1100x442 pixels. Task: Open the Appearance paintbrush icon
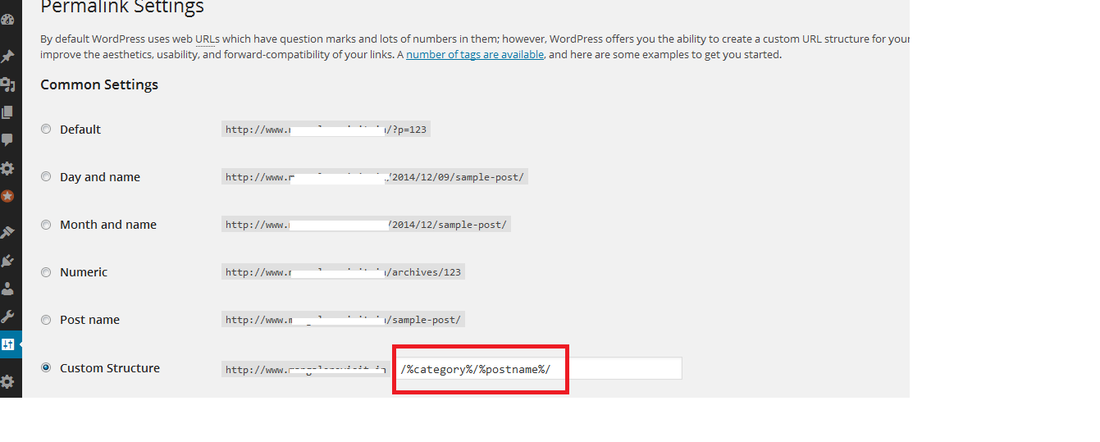(7, 232)
